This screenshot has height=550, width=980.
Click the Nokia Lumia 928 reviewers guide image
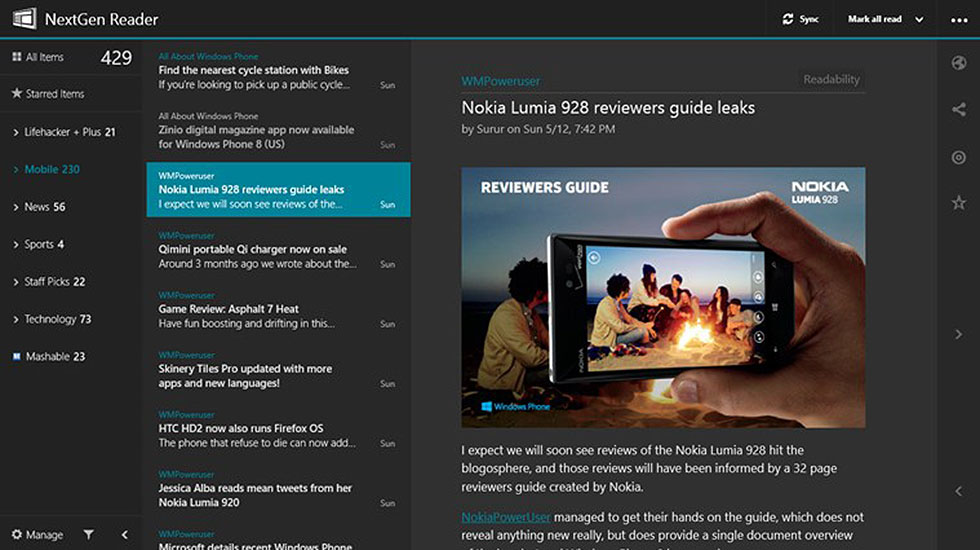pyautogui.click(x=663, y=297)
